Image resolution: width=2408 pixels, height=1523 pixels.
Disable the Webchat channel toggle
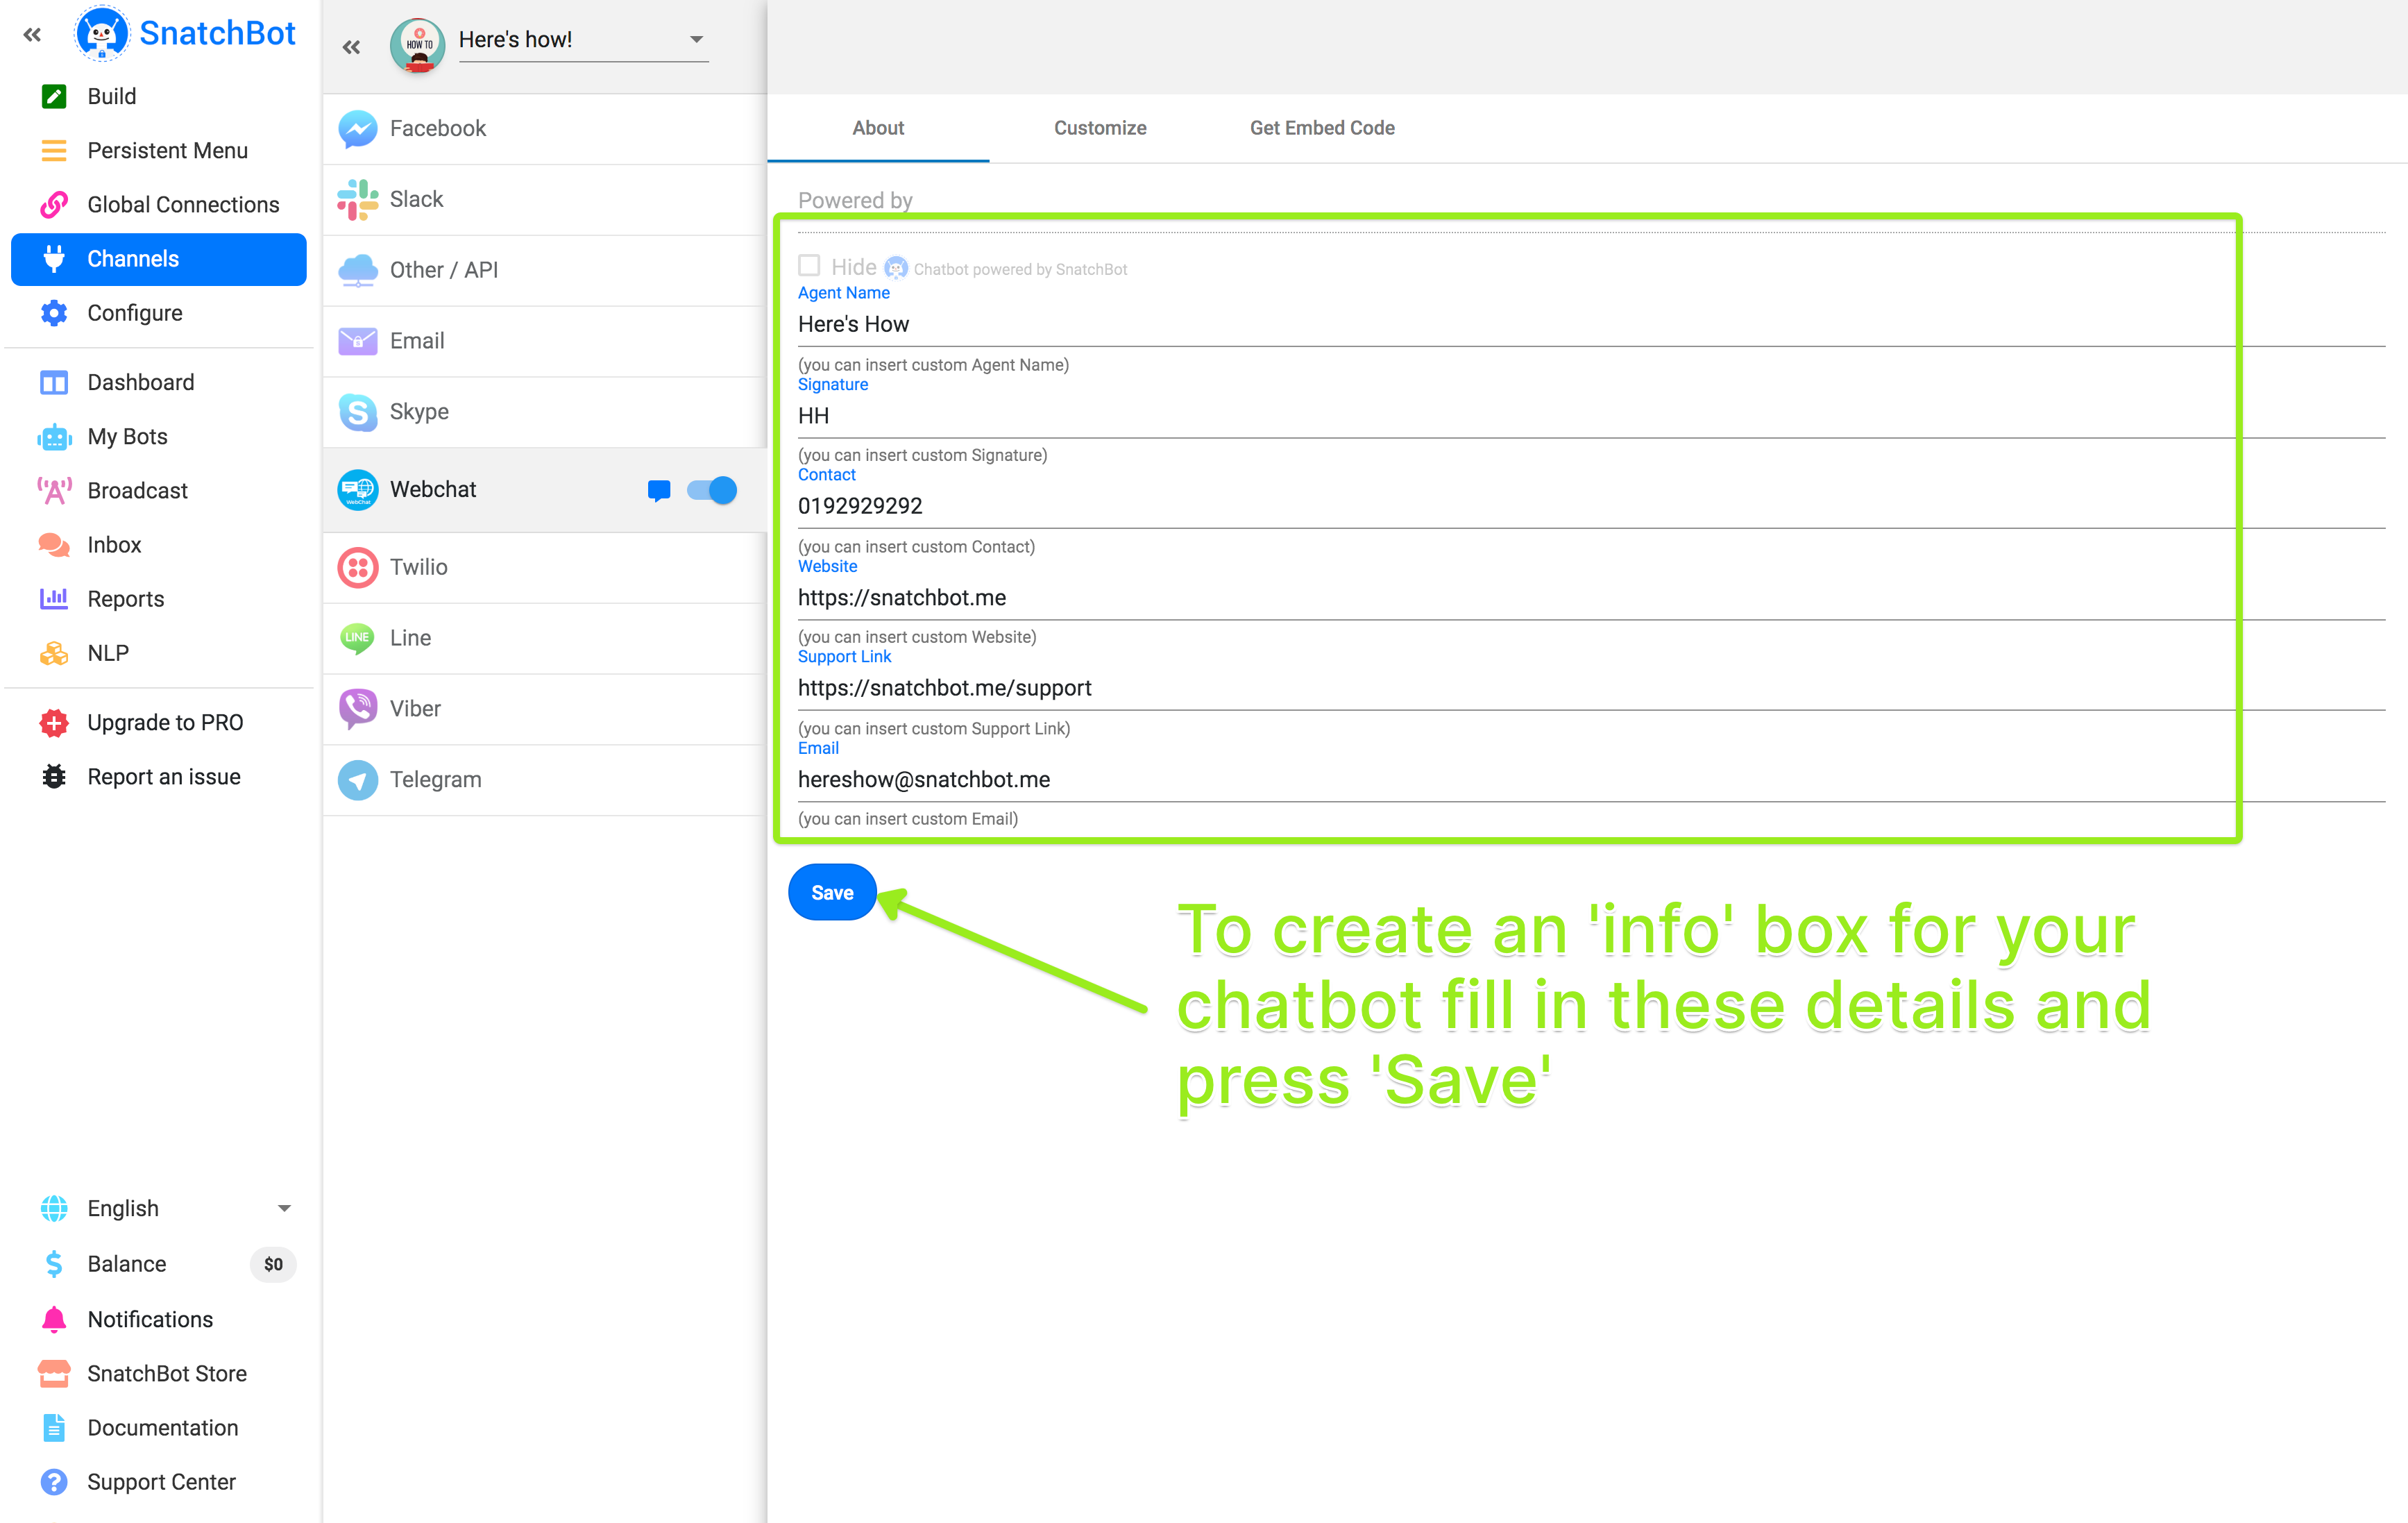click(x=712, y=490)
